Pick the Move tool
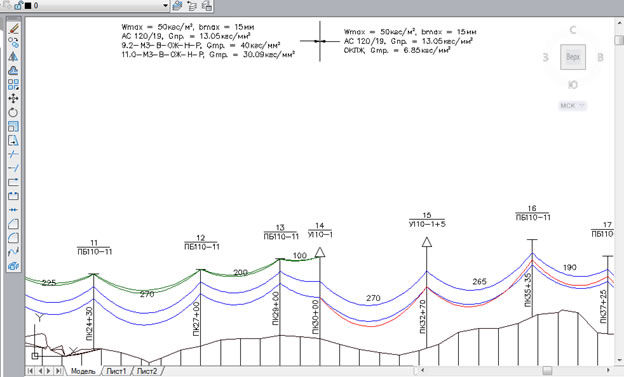 13,98
